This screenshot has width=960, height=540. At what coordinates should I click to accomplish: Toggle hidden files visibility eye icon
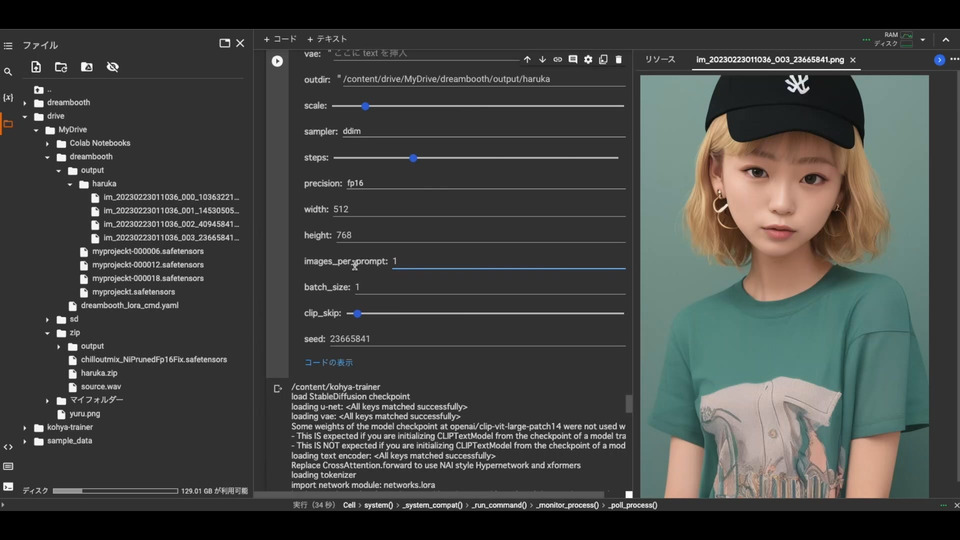tap(112, 67)
